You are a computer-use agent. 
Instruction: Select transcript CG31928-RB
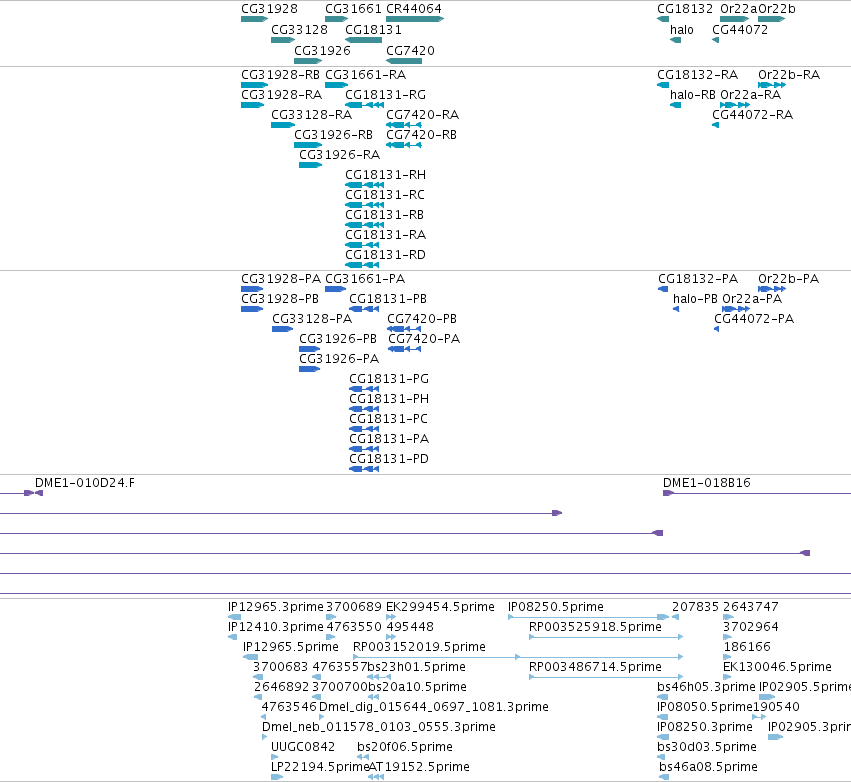(x=255, y=85)
